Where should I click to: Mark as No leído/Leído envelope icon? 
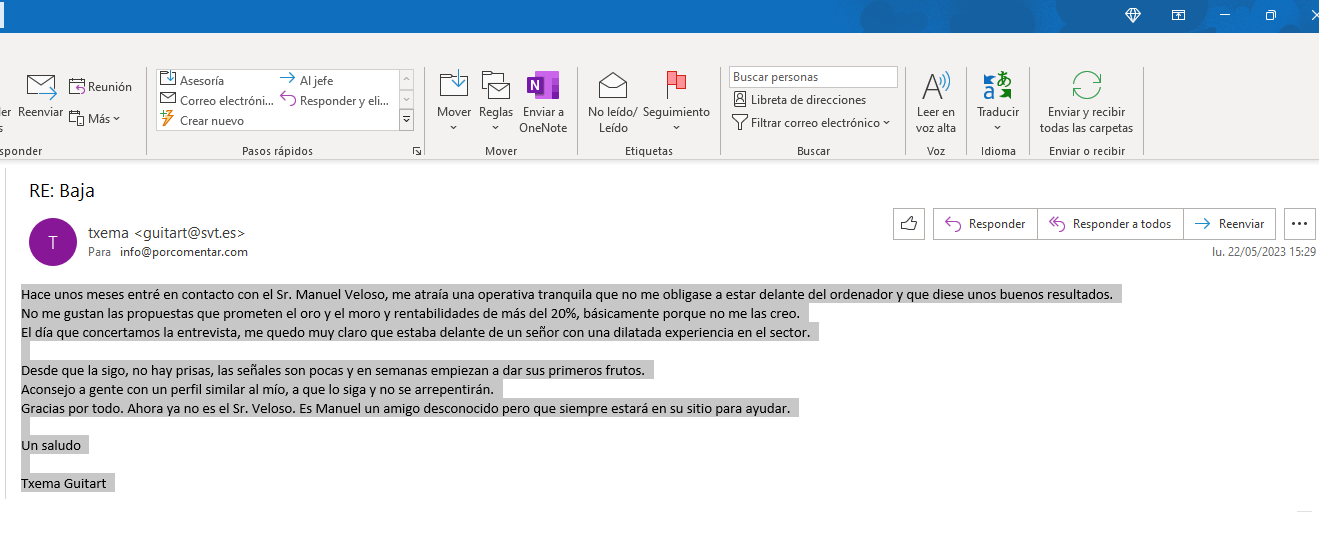tap(612, 85)
